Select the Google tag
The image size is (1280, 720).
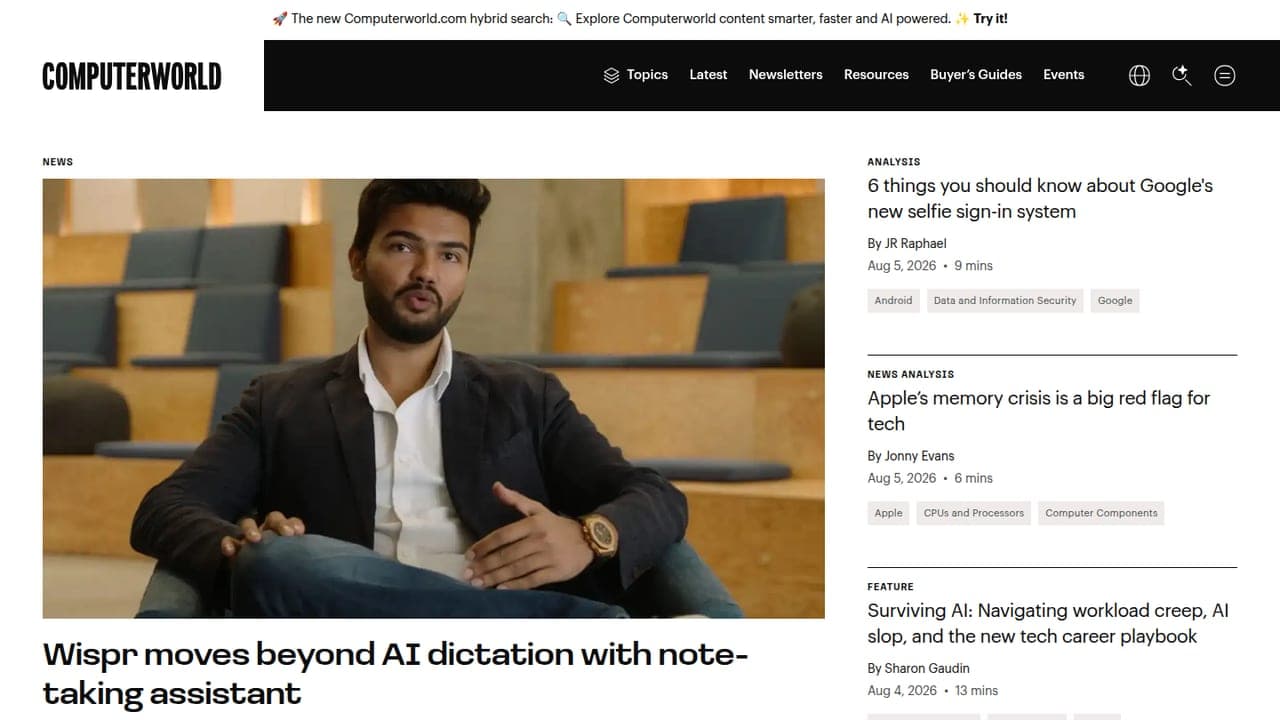coord(1115,301)
